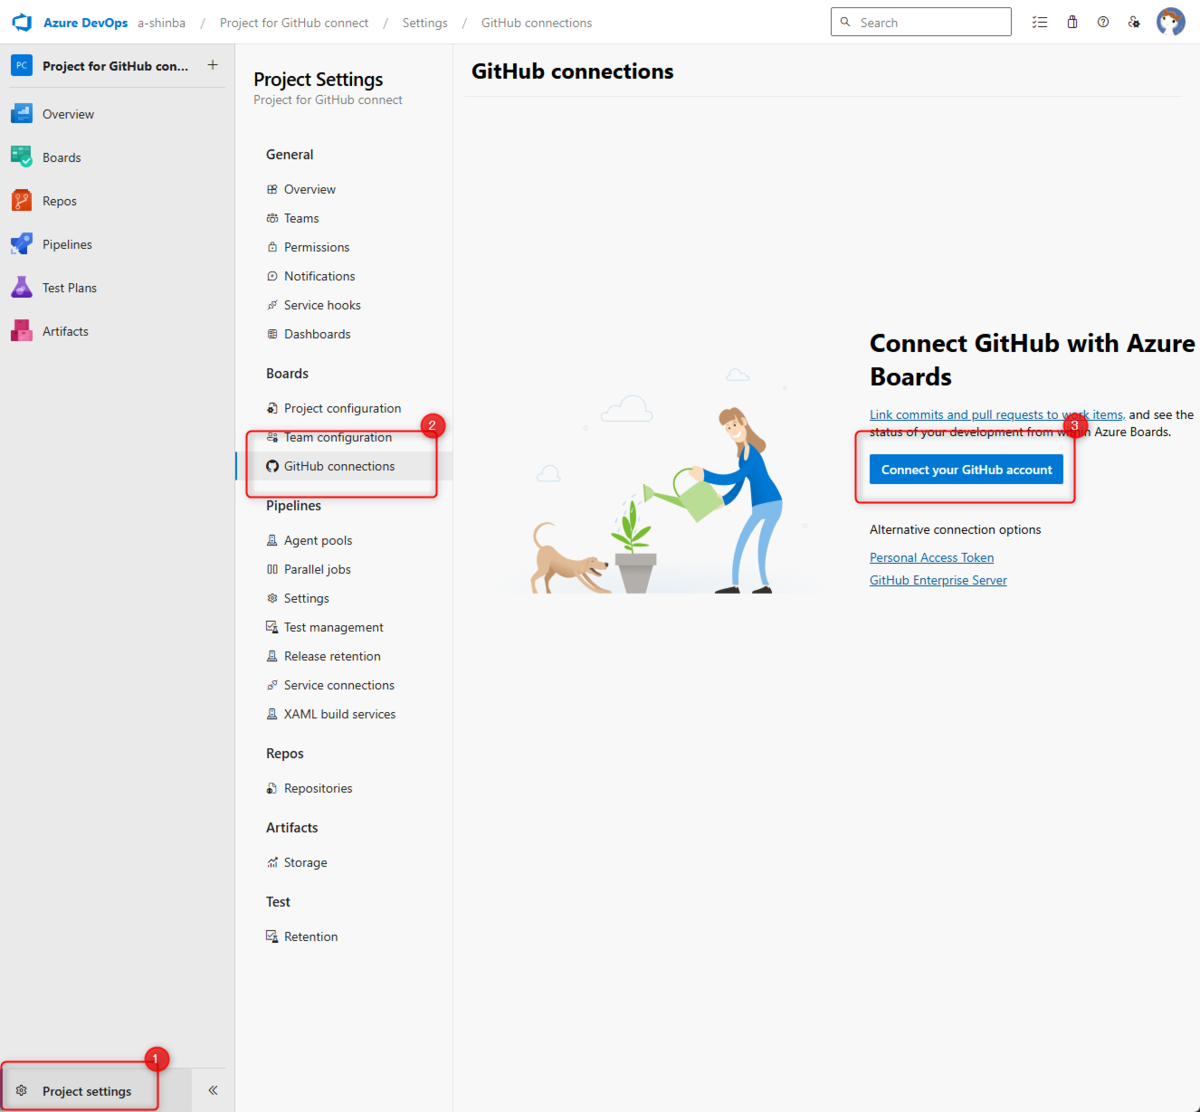Open the Overview hub icon

(x=22, y=114)
